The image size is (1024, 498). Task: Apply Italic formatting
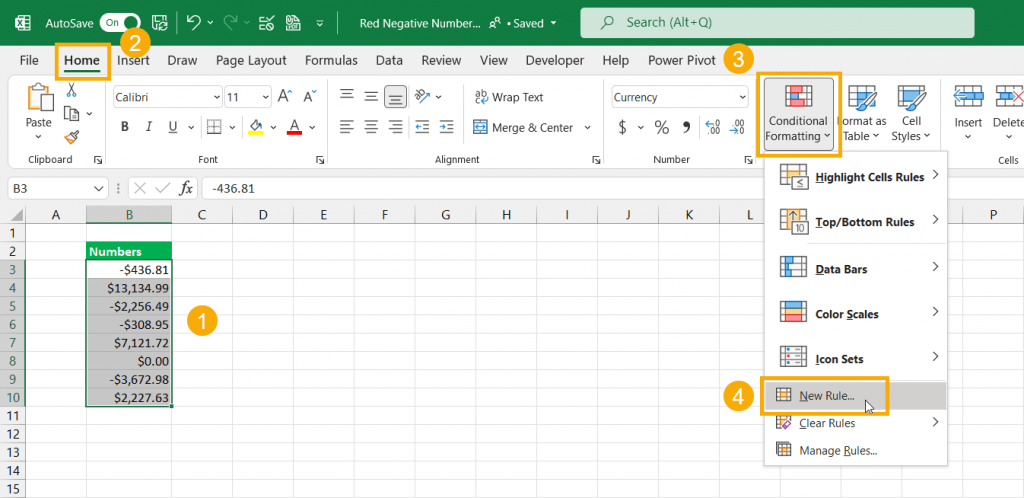pos(150,127)
